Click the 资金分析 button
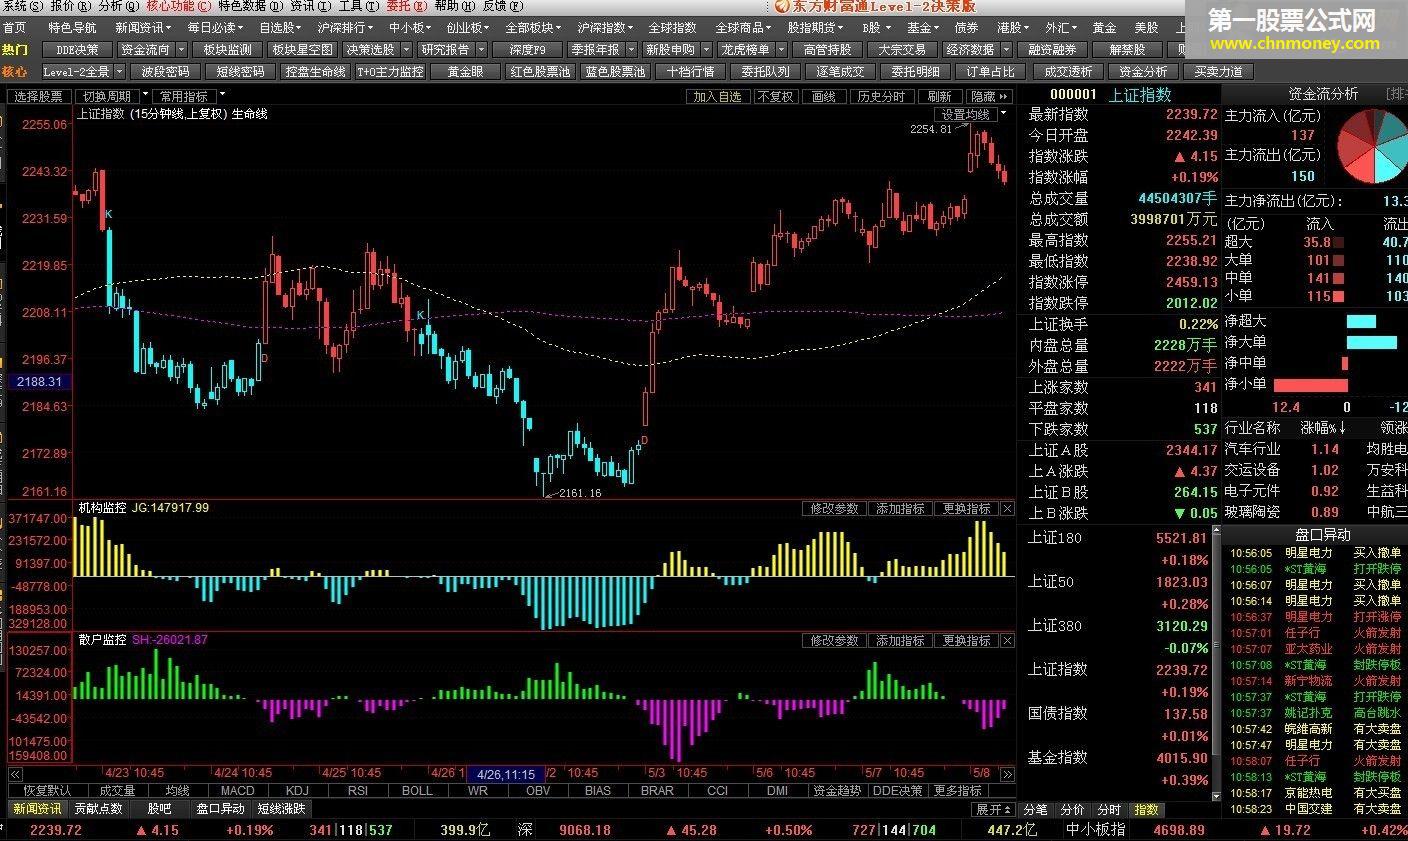Image resolution: width=1408 pixels, height=841 pixels. click(1143, 72)
